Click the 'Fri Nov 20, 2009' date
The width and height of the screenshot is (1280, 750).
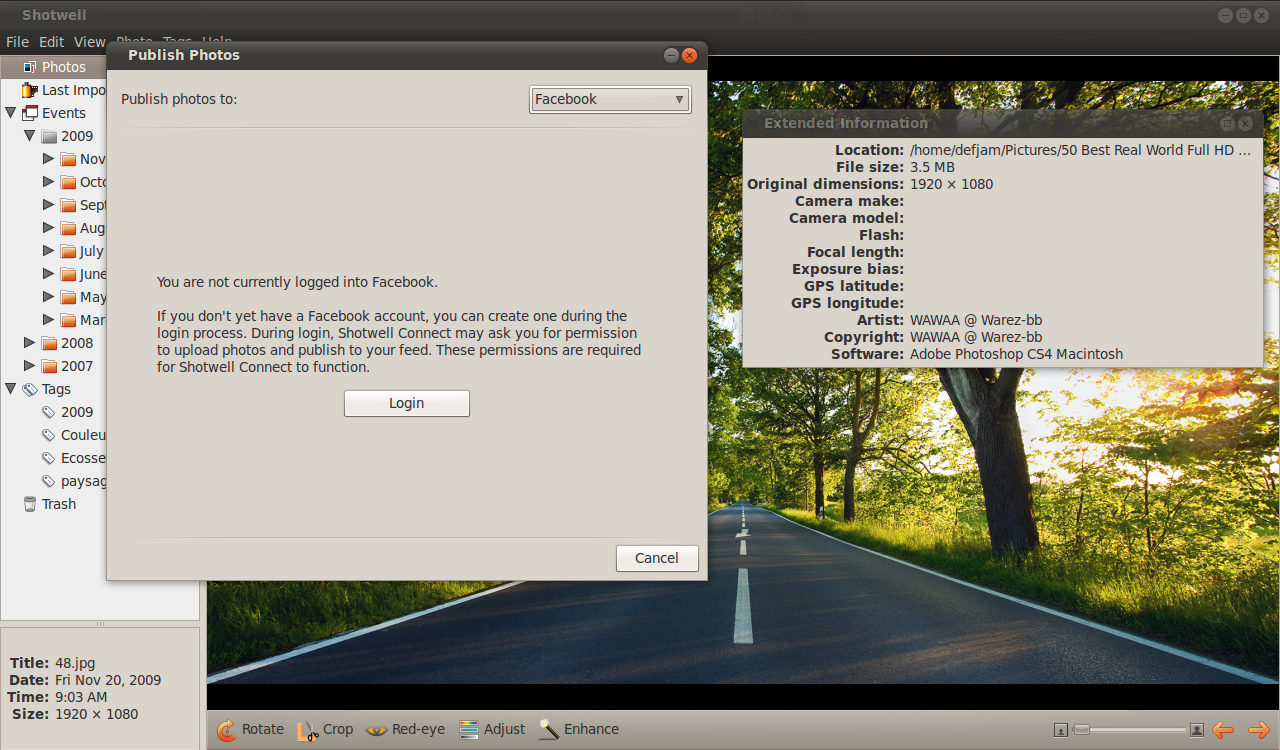[x=108, y=680]
